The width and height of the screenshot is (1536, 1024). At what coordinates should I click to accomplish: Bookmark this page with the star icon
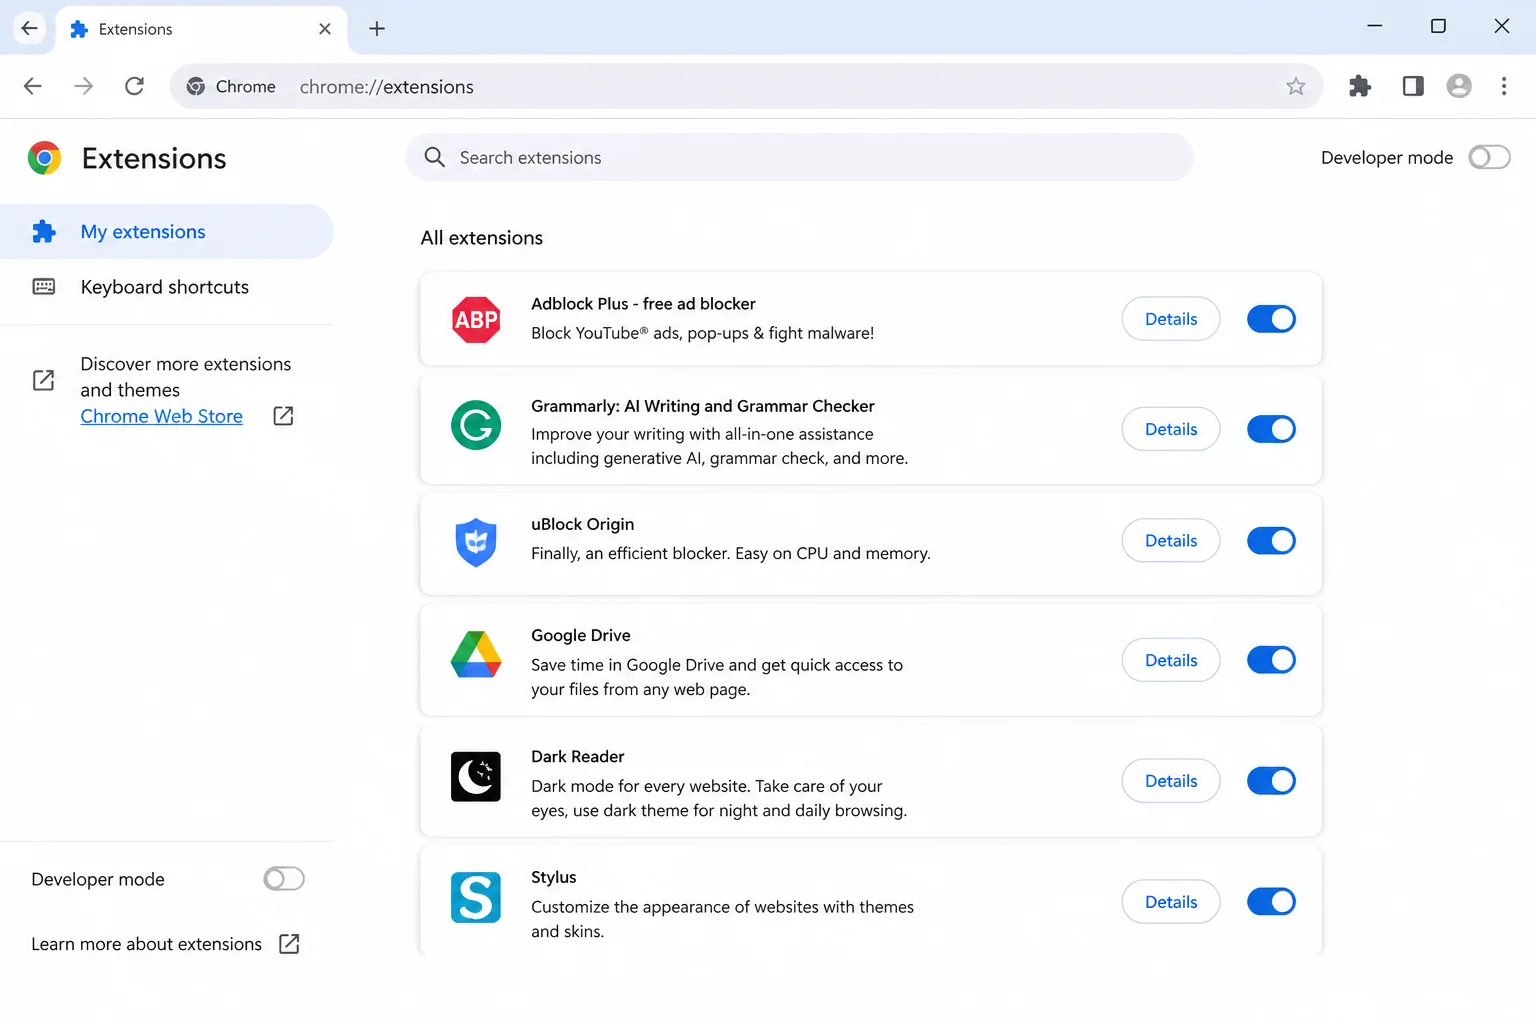click(x=1296, y=86)
